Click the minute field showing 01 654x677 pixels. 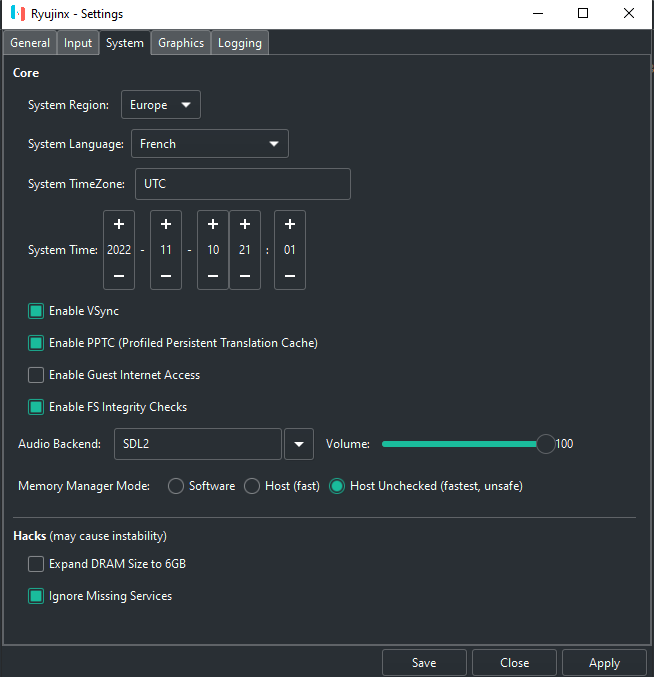click(290, 250)
